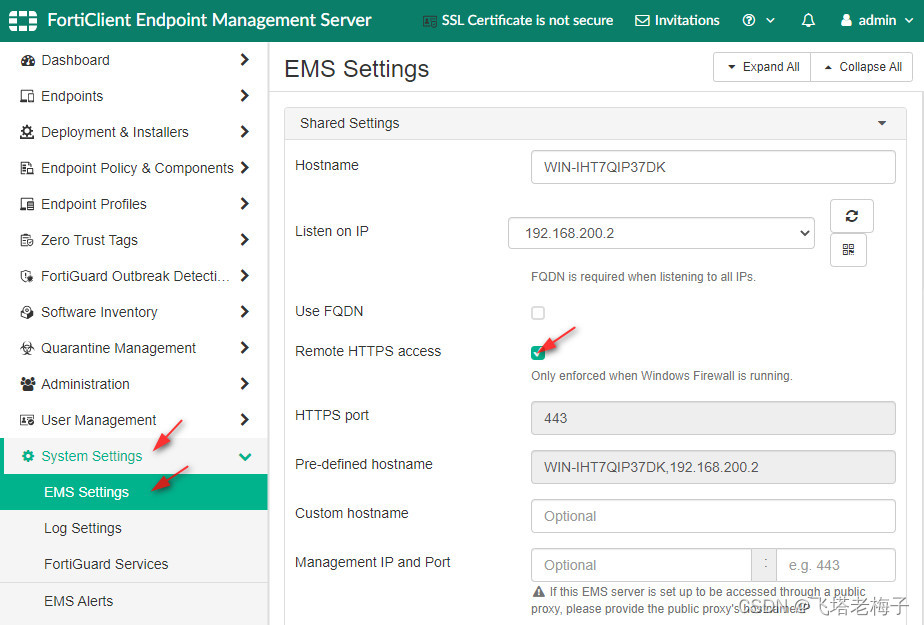Open the admin account dropdown arrow
Viewport: 924px width, 625px height.
(909, 21)
